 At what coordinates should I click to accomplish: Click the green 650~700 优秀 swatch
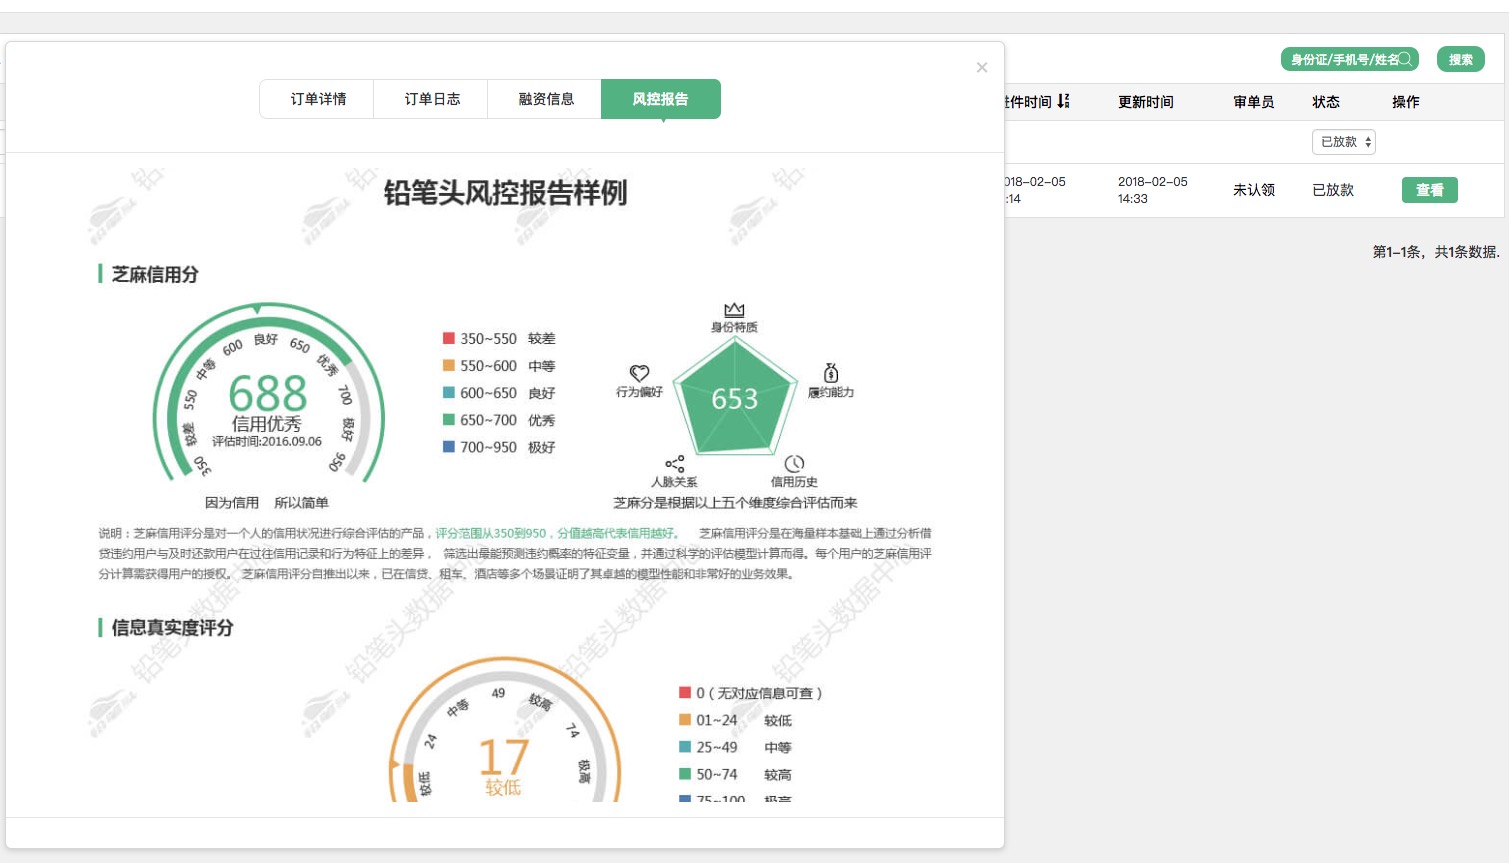coord(449,420)
